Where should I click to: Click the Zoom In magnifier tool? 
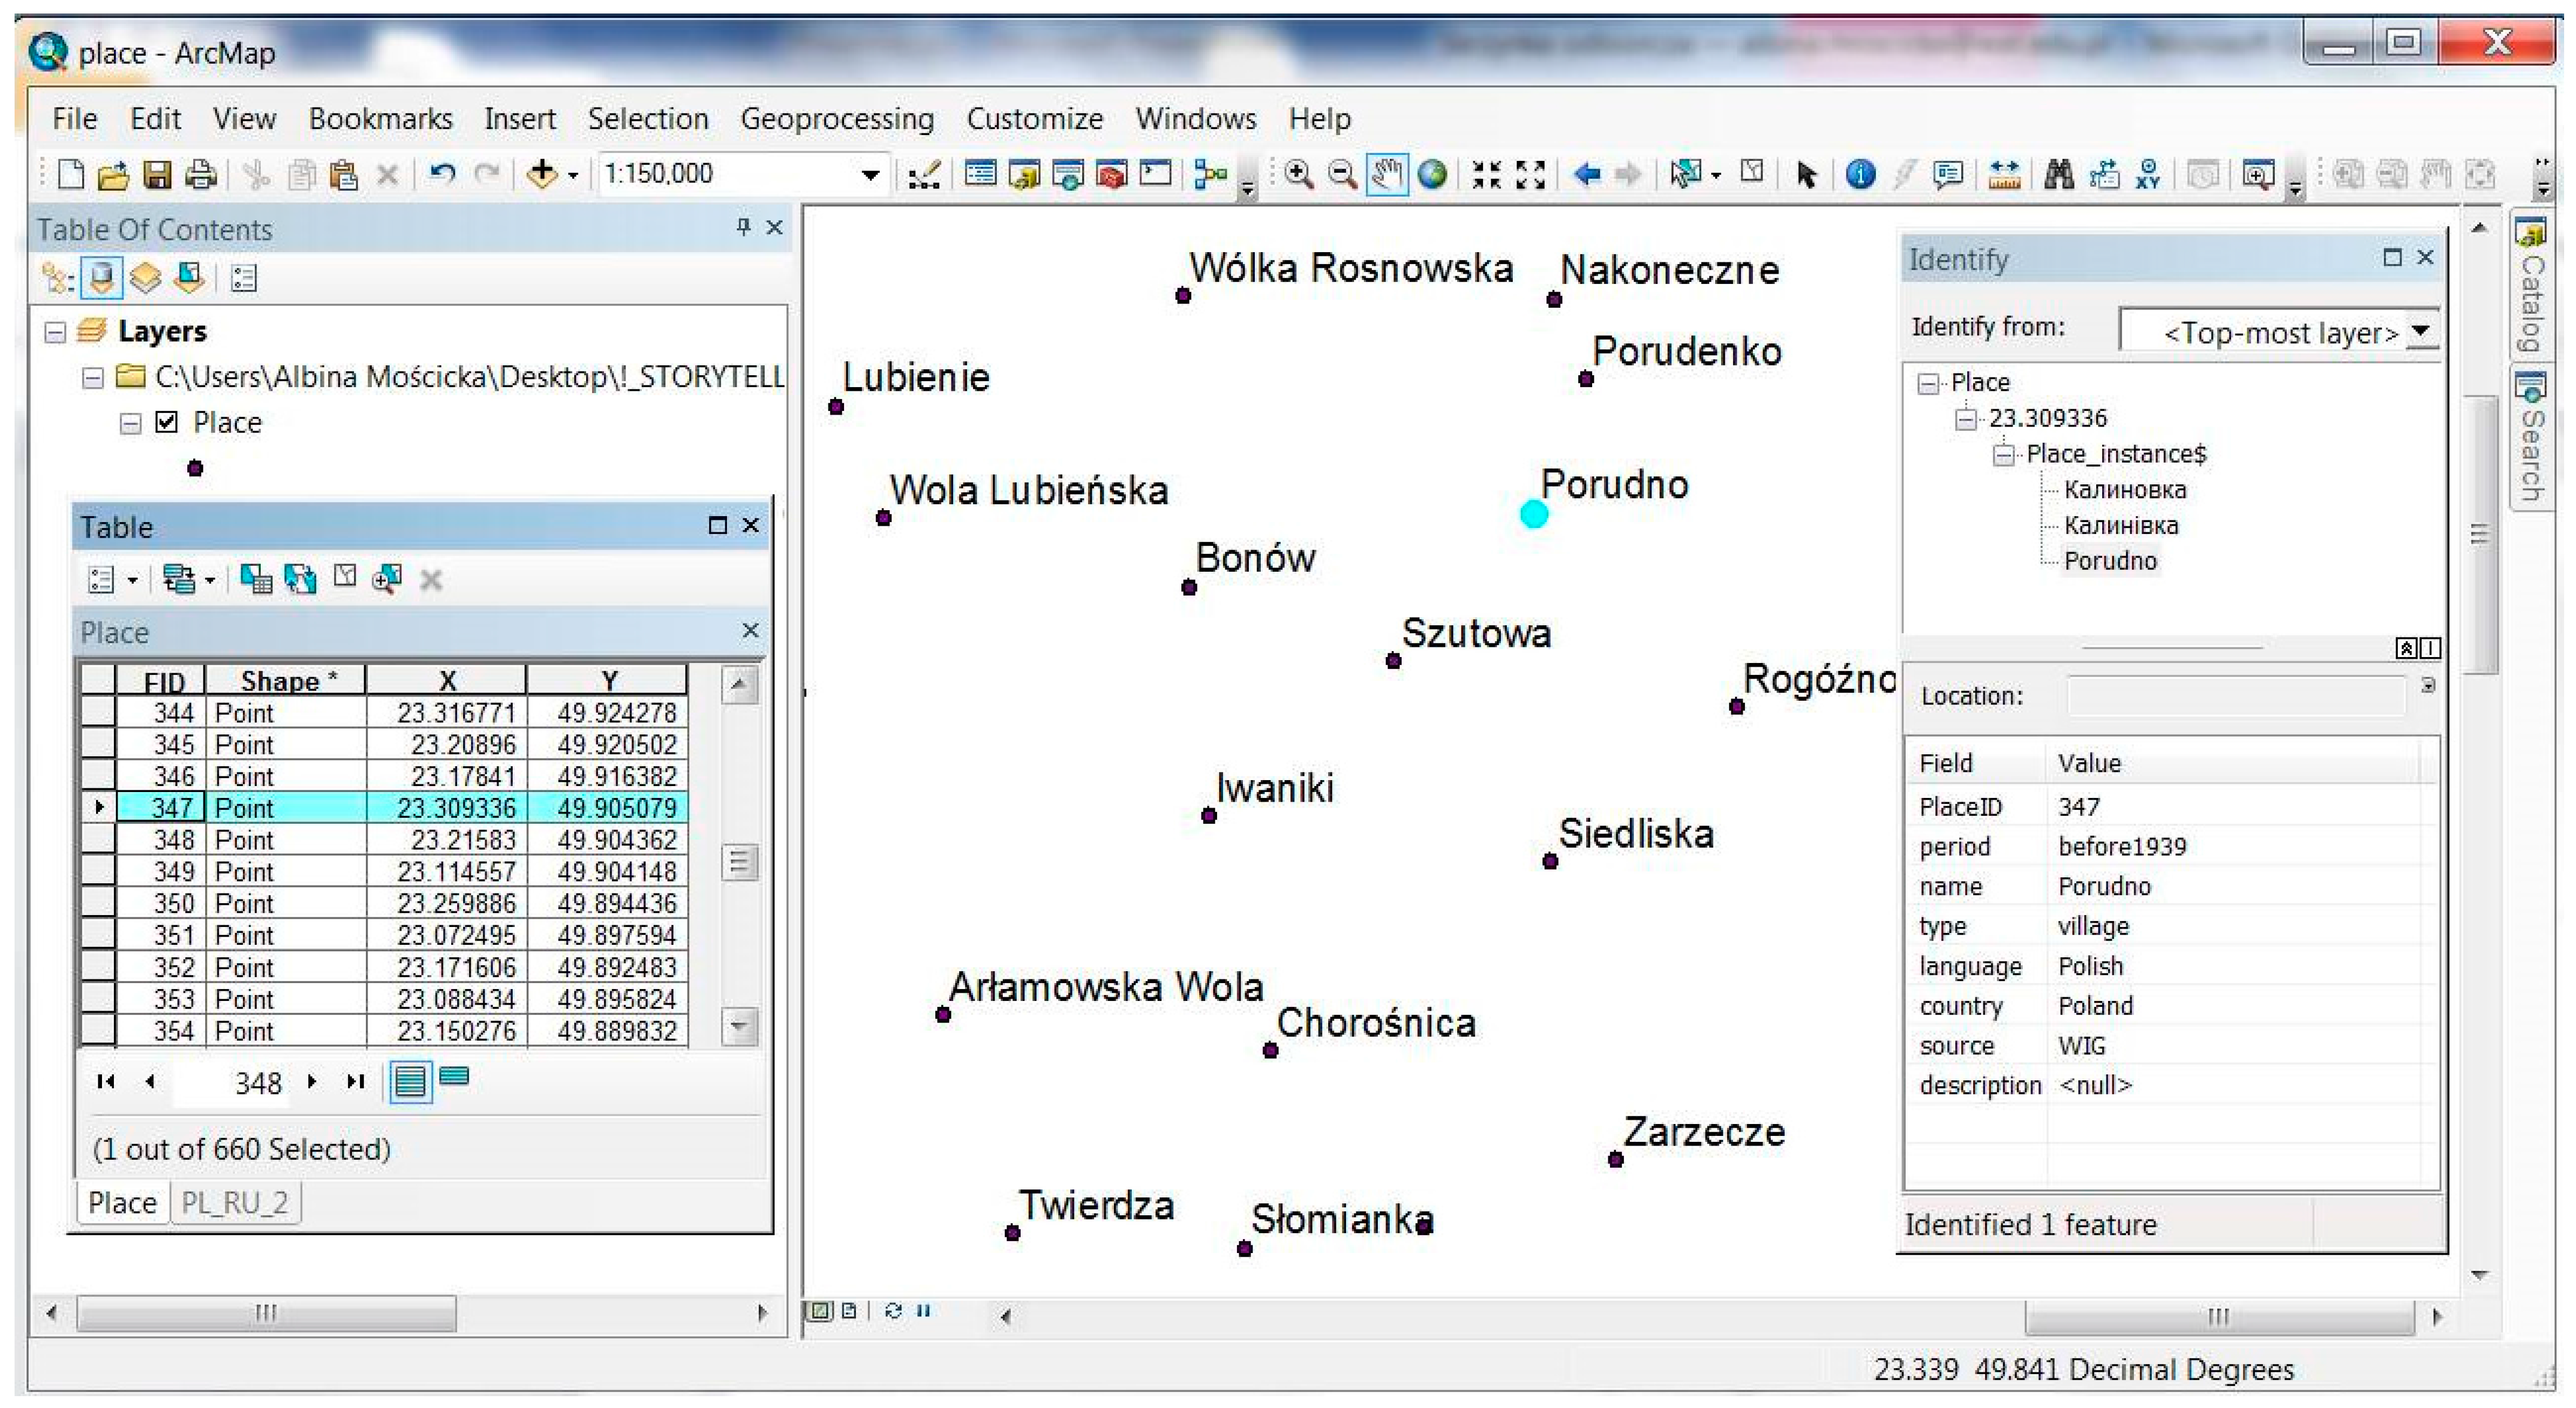(1298, 175)
